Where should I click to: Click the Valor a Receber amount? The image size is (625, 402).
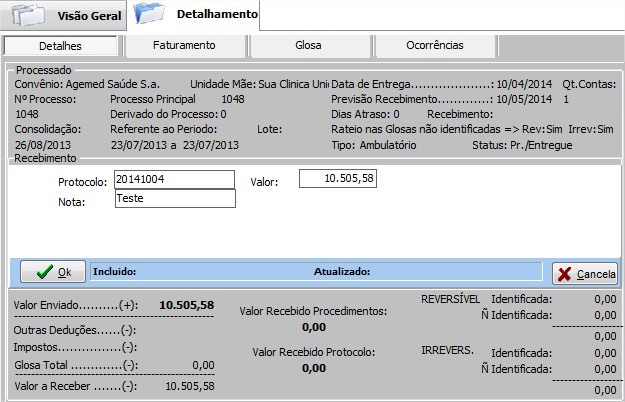(x=189, y=385)
